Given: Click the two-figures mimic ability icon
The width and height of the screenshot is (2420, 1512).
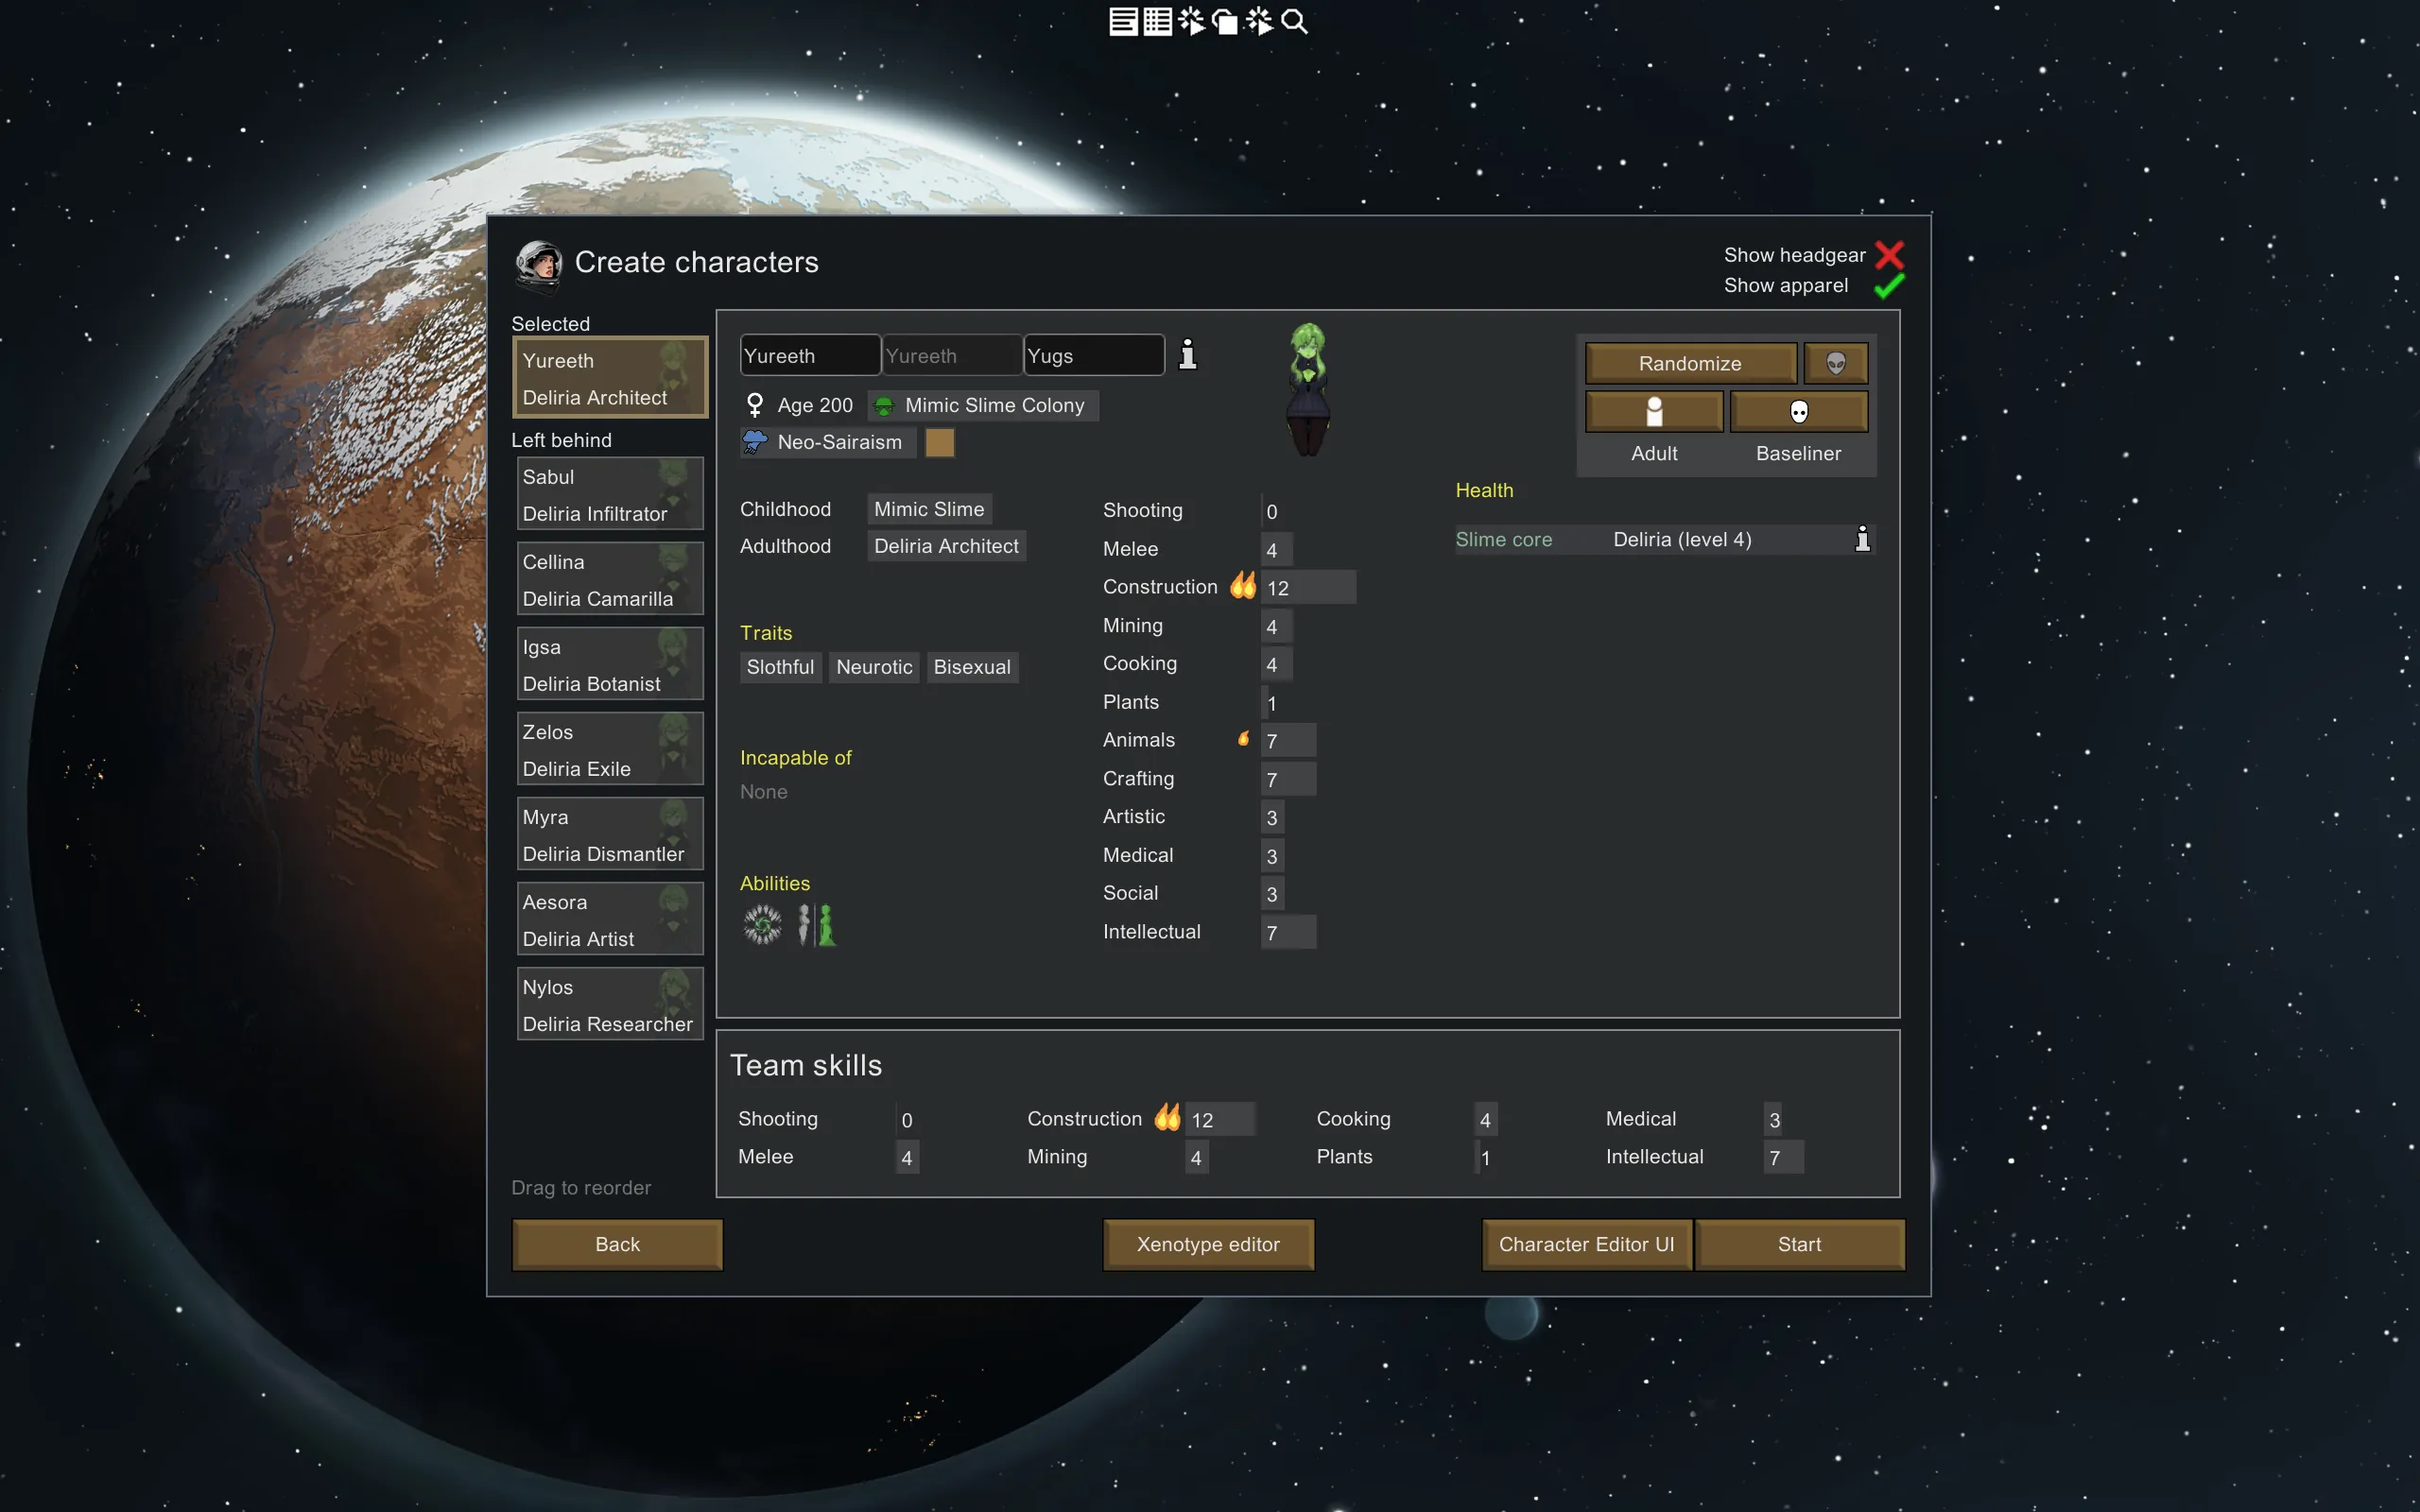Looking at the screenshot, I should coord(816,924).
